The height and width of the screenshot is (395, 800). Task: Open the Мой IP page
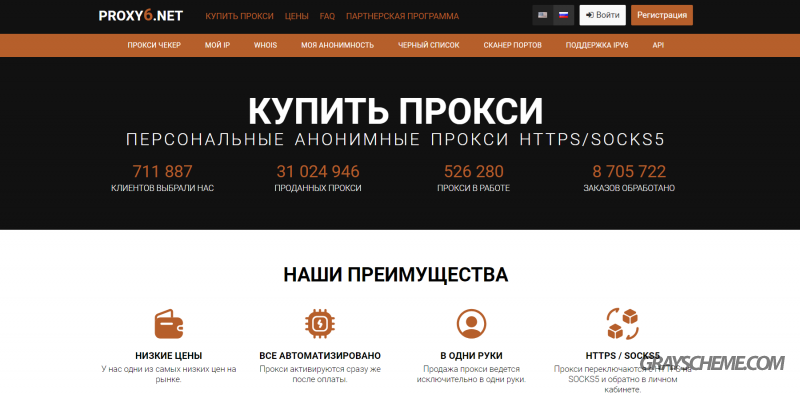pyautogui.click(x=217, y=45)
